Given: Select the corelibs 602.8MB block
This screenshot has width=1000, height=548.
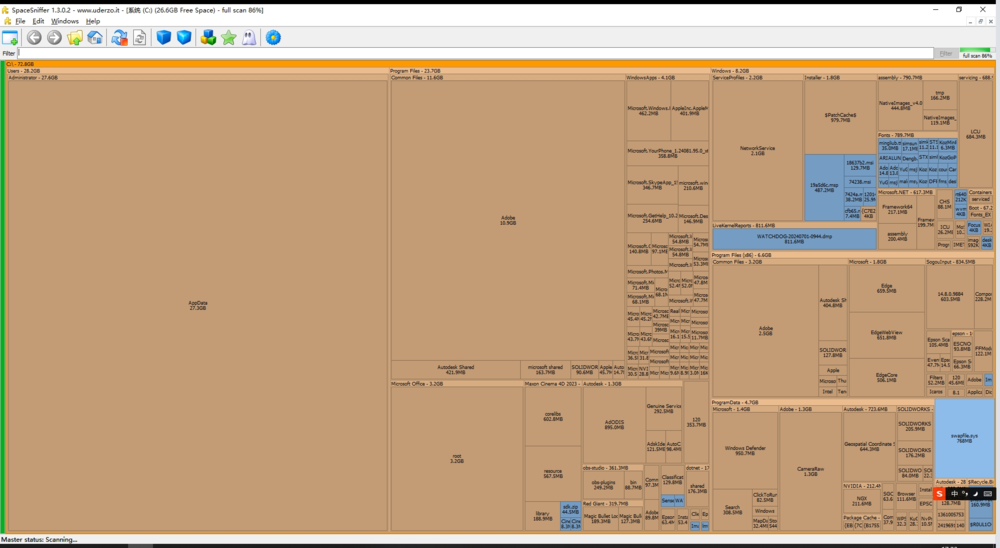Looking at the screenshot, I should tap(553, 416).
